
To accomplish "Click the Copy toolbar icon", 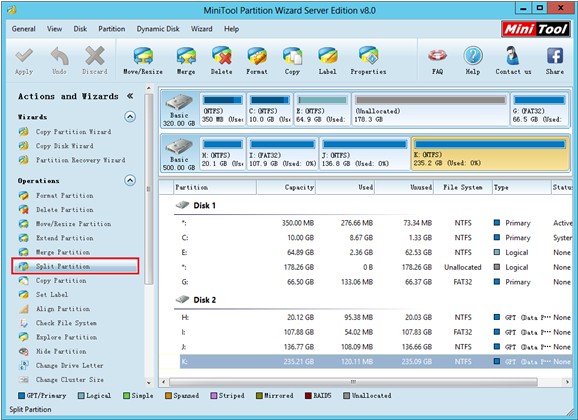I will point(292,61).
